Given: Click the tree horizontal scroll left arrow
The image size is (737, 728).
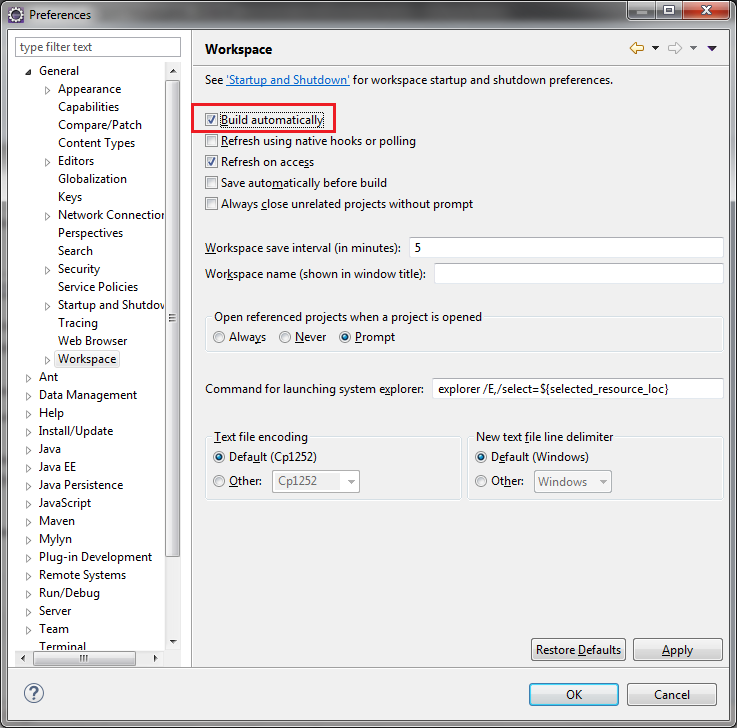Looking at the screenshot, I should [23, 658].
